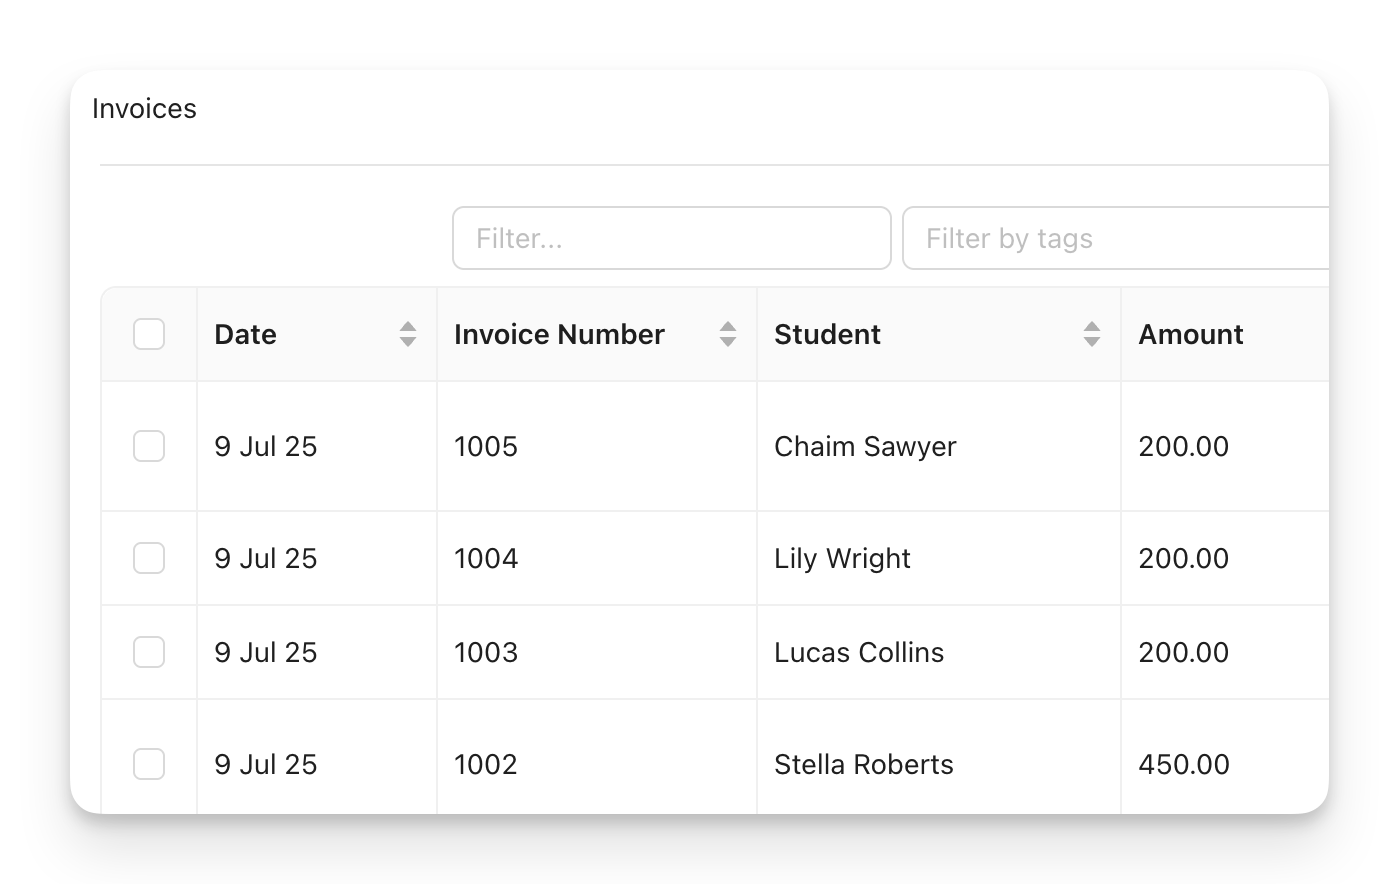Click inside the Filter text input
This screenshot has height=884, width=1399.
671,238
